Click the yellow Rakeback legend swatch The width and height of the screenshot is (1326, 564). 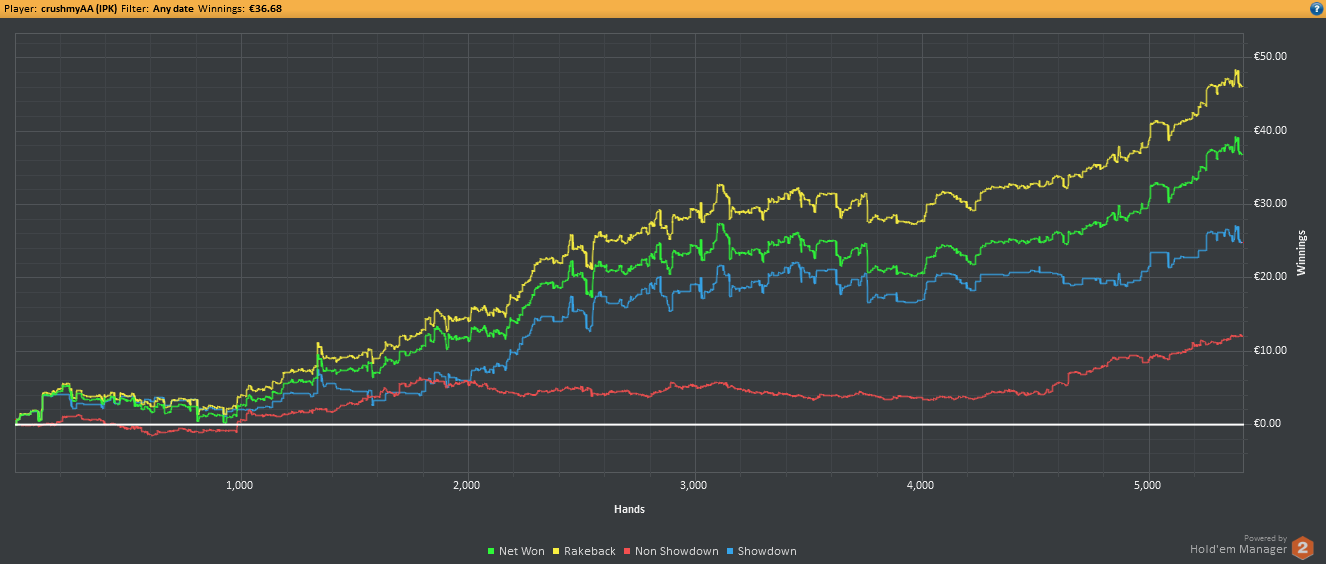(x=555, y=552)
